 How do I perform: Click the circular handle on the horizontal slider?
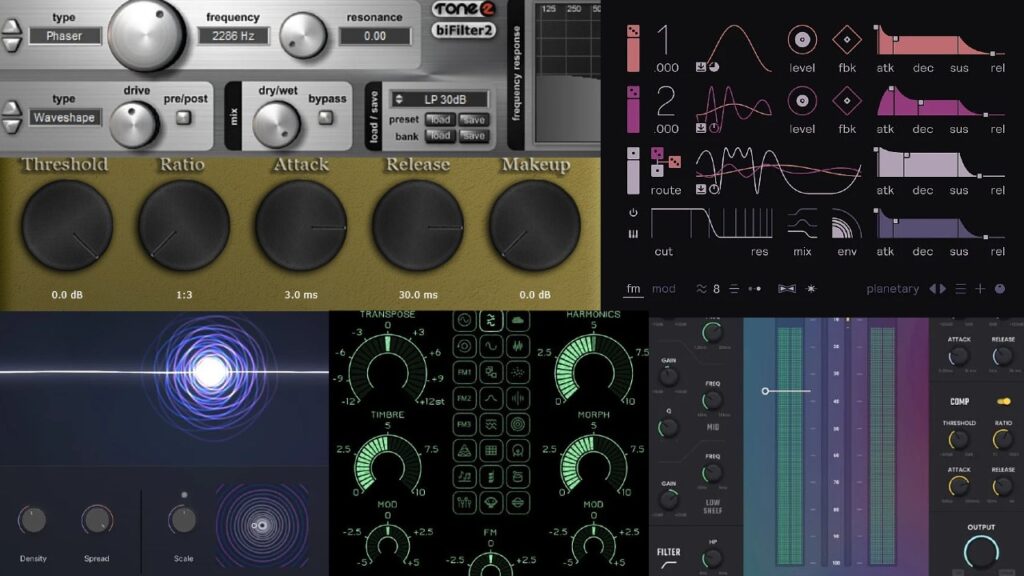(x=765, y=390)
